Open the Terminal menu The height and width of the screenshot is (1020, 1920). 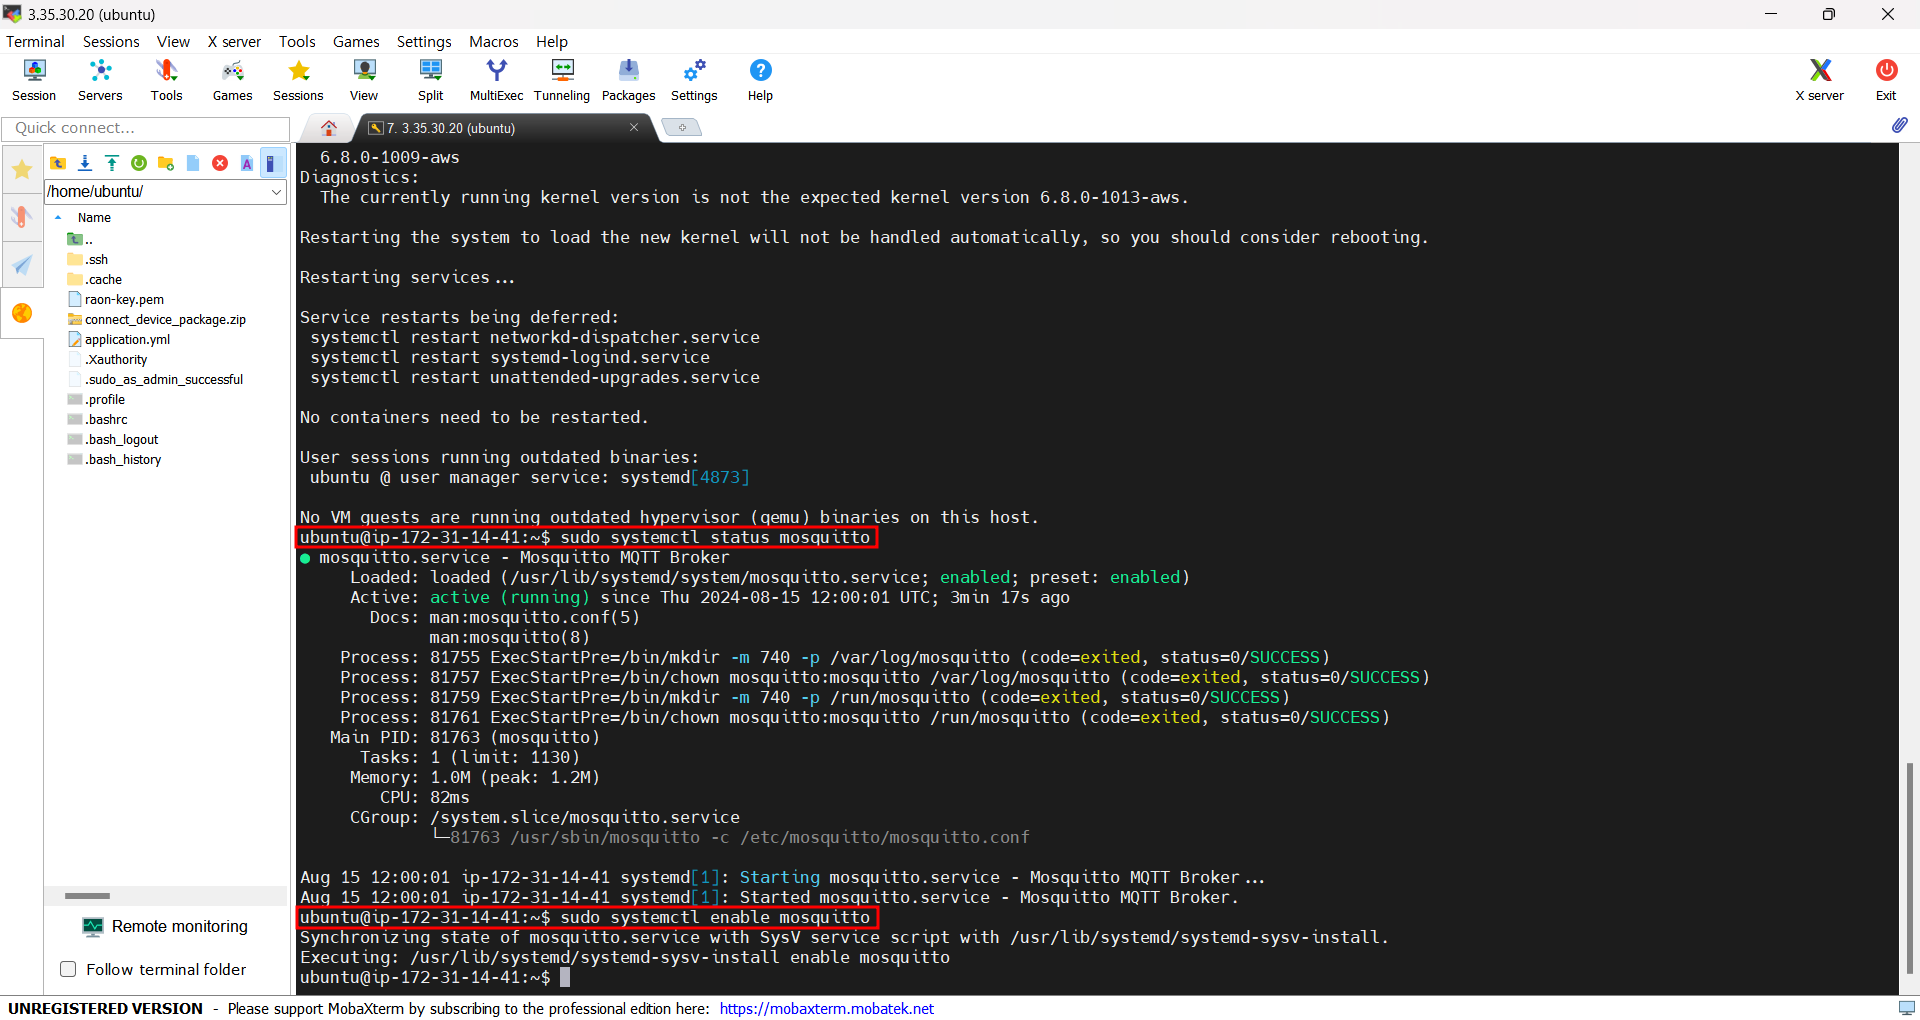pyautogui.click(x=35, y=41)
